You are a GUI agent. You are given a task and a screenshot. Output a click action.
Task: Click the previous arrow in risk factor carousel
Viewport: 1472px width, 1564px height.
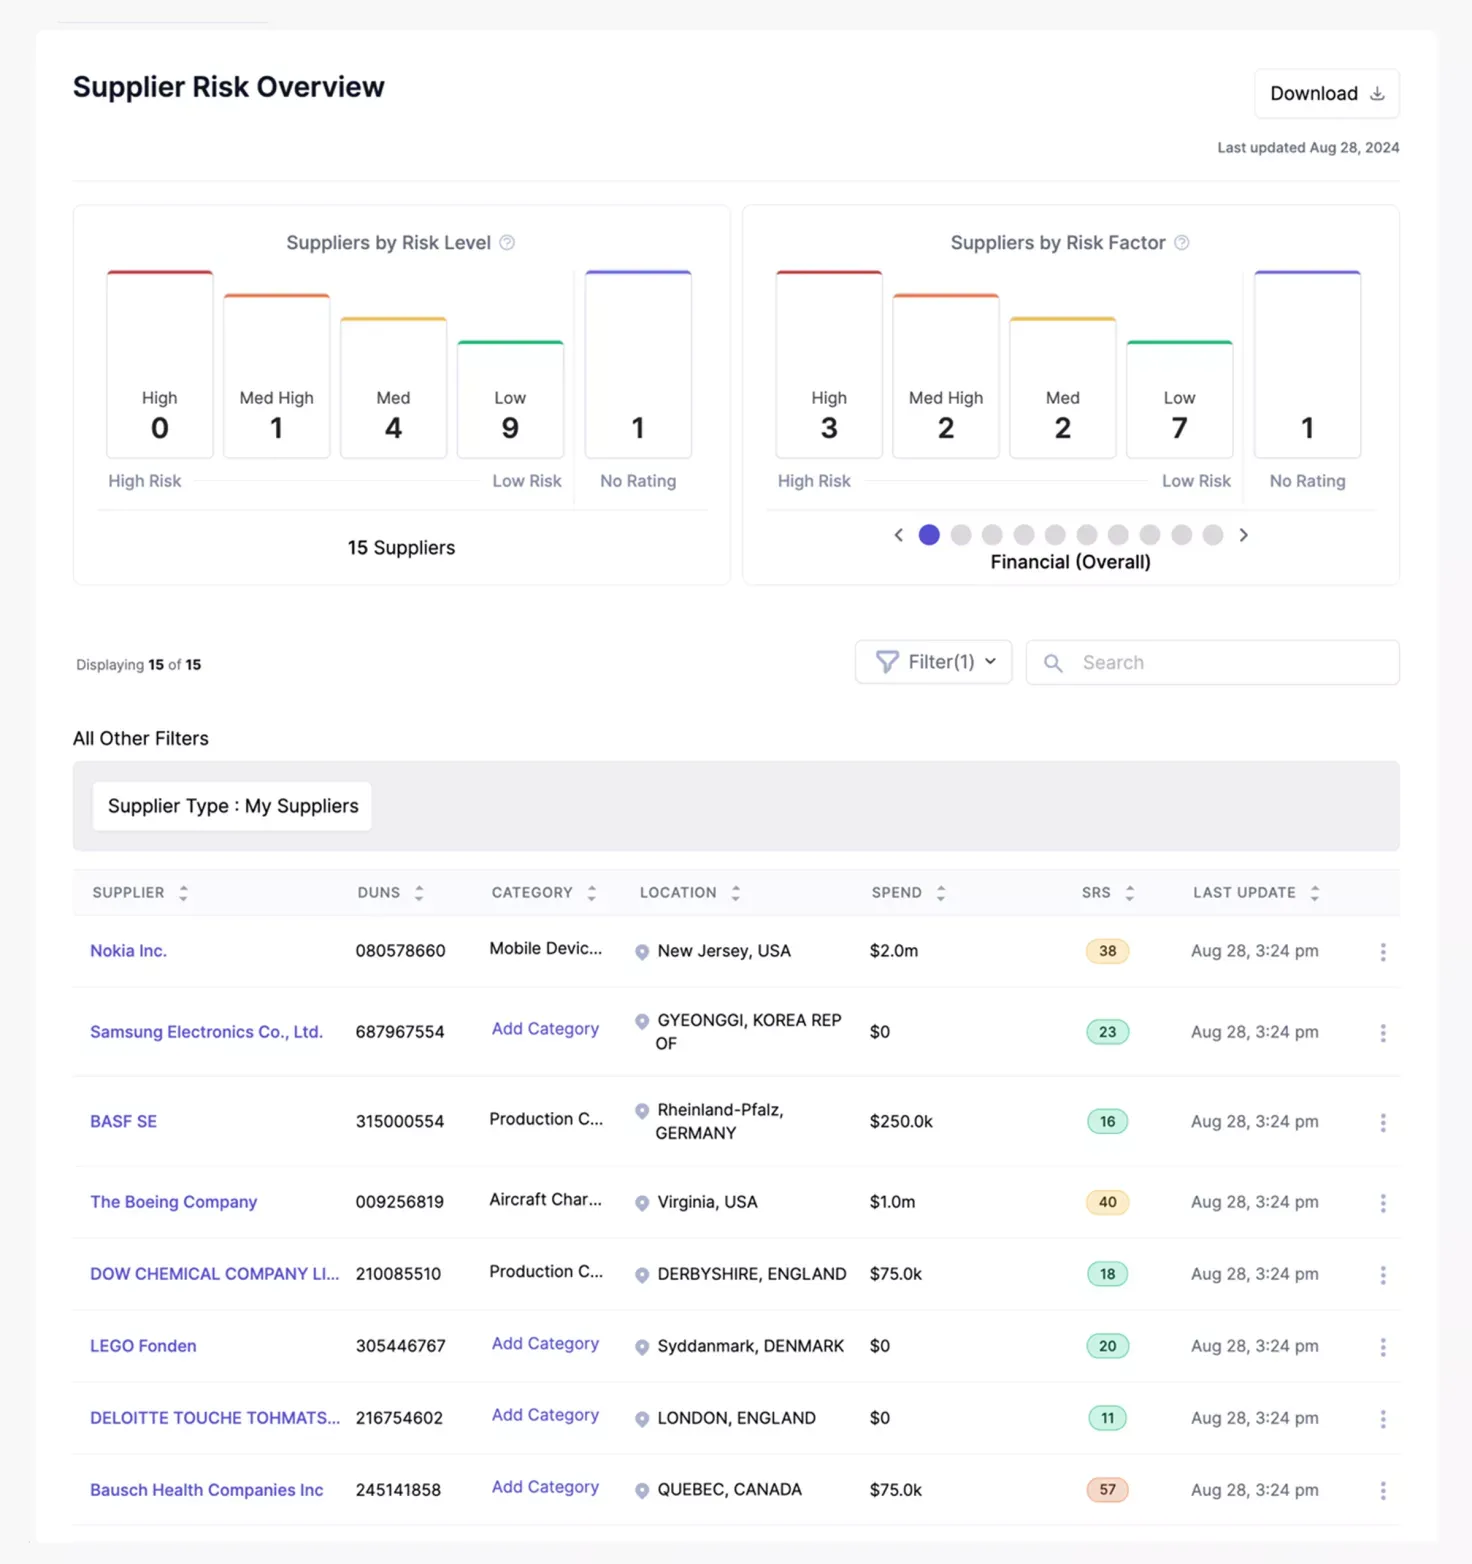click(898, 535)
